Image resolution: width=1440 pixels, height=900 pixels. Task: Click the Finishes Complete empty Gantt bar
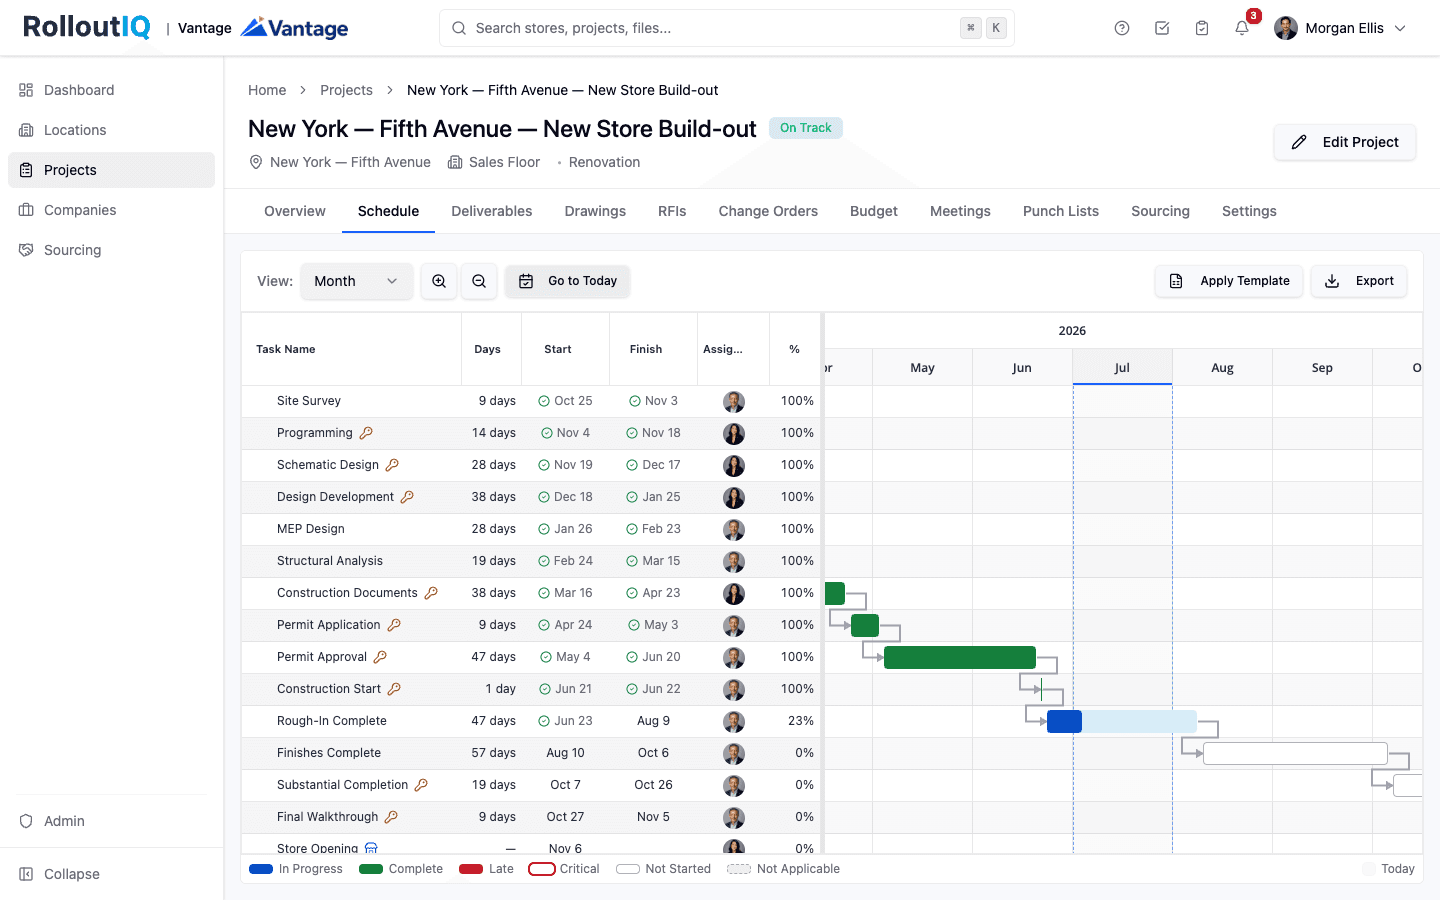pyautogui.click(x=1295, y=753)
